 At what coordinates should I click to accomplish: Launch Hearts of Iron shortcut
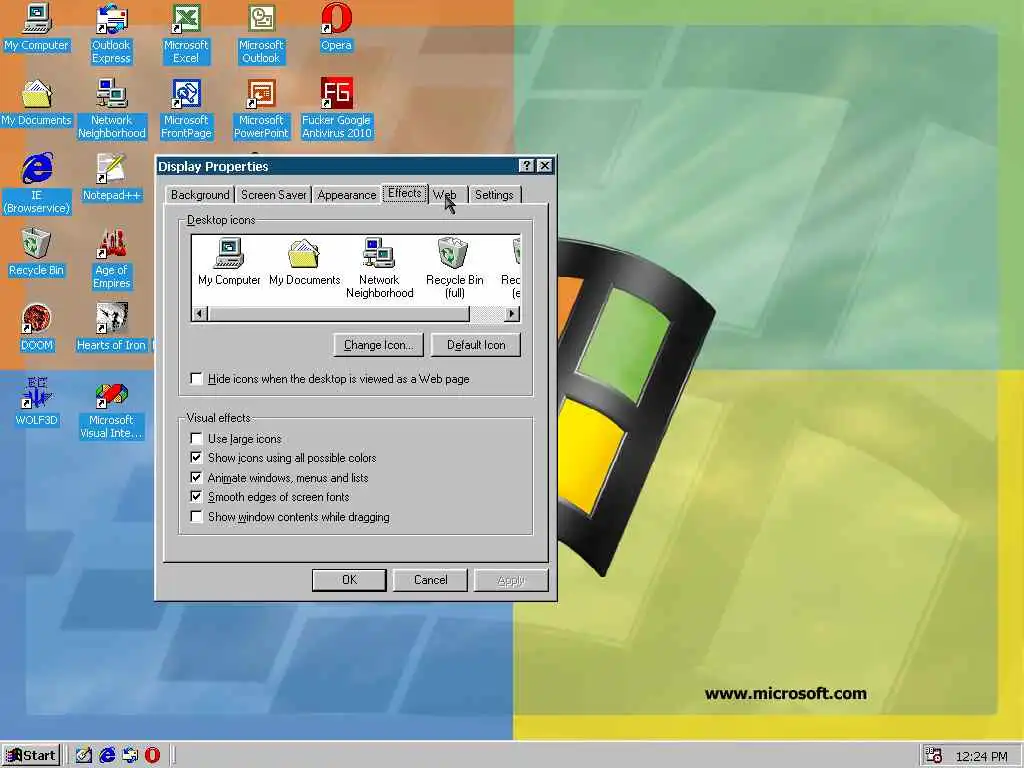(112, 328)
